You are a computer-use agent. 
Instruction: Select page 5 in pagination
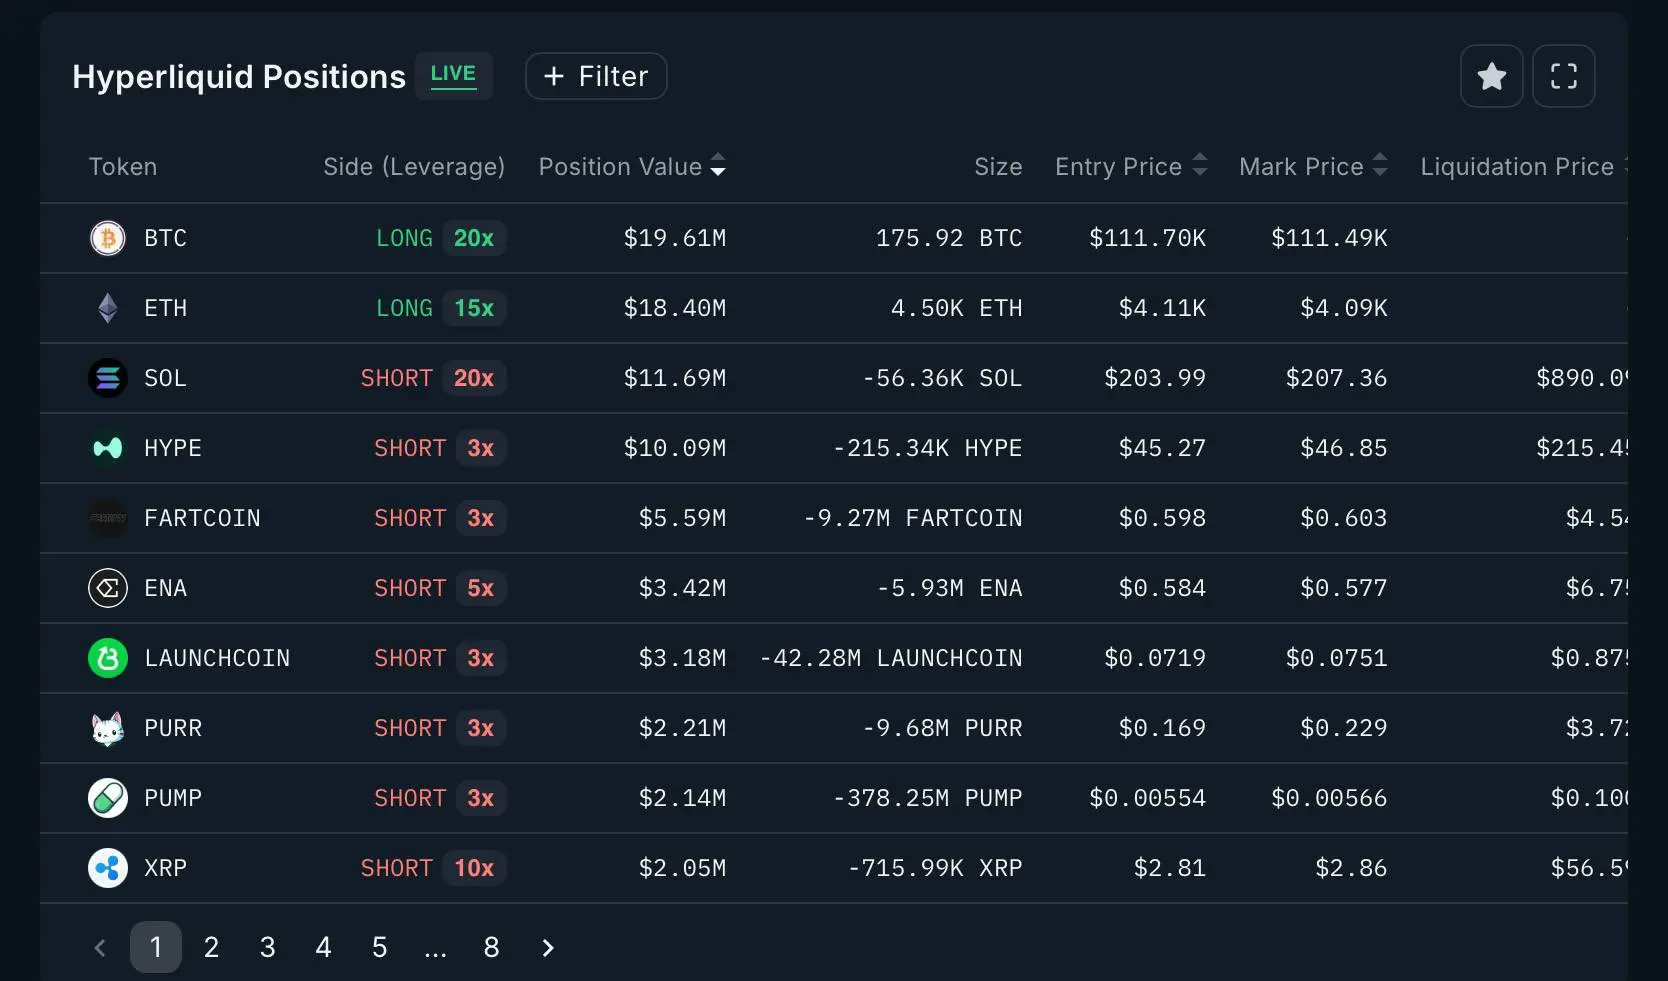click(x=379, y=947)
